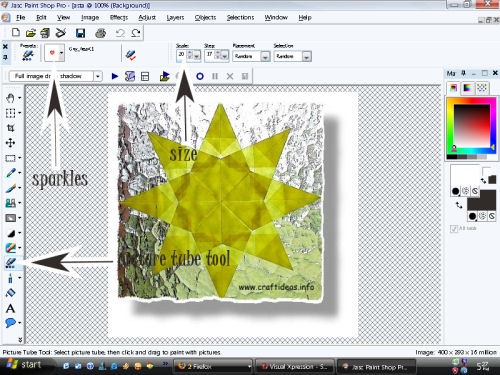Select the Eraser tool
The height and width of the screenshot is (375, 500).
click(11, 248)
